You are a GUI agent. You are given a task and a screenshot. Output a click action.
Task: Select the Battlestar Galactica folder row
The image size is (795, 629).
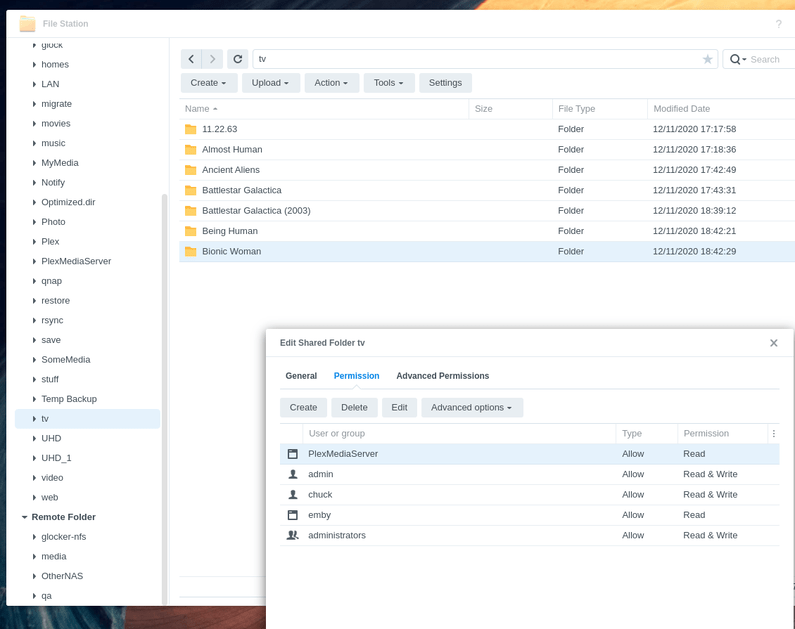487,190
